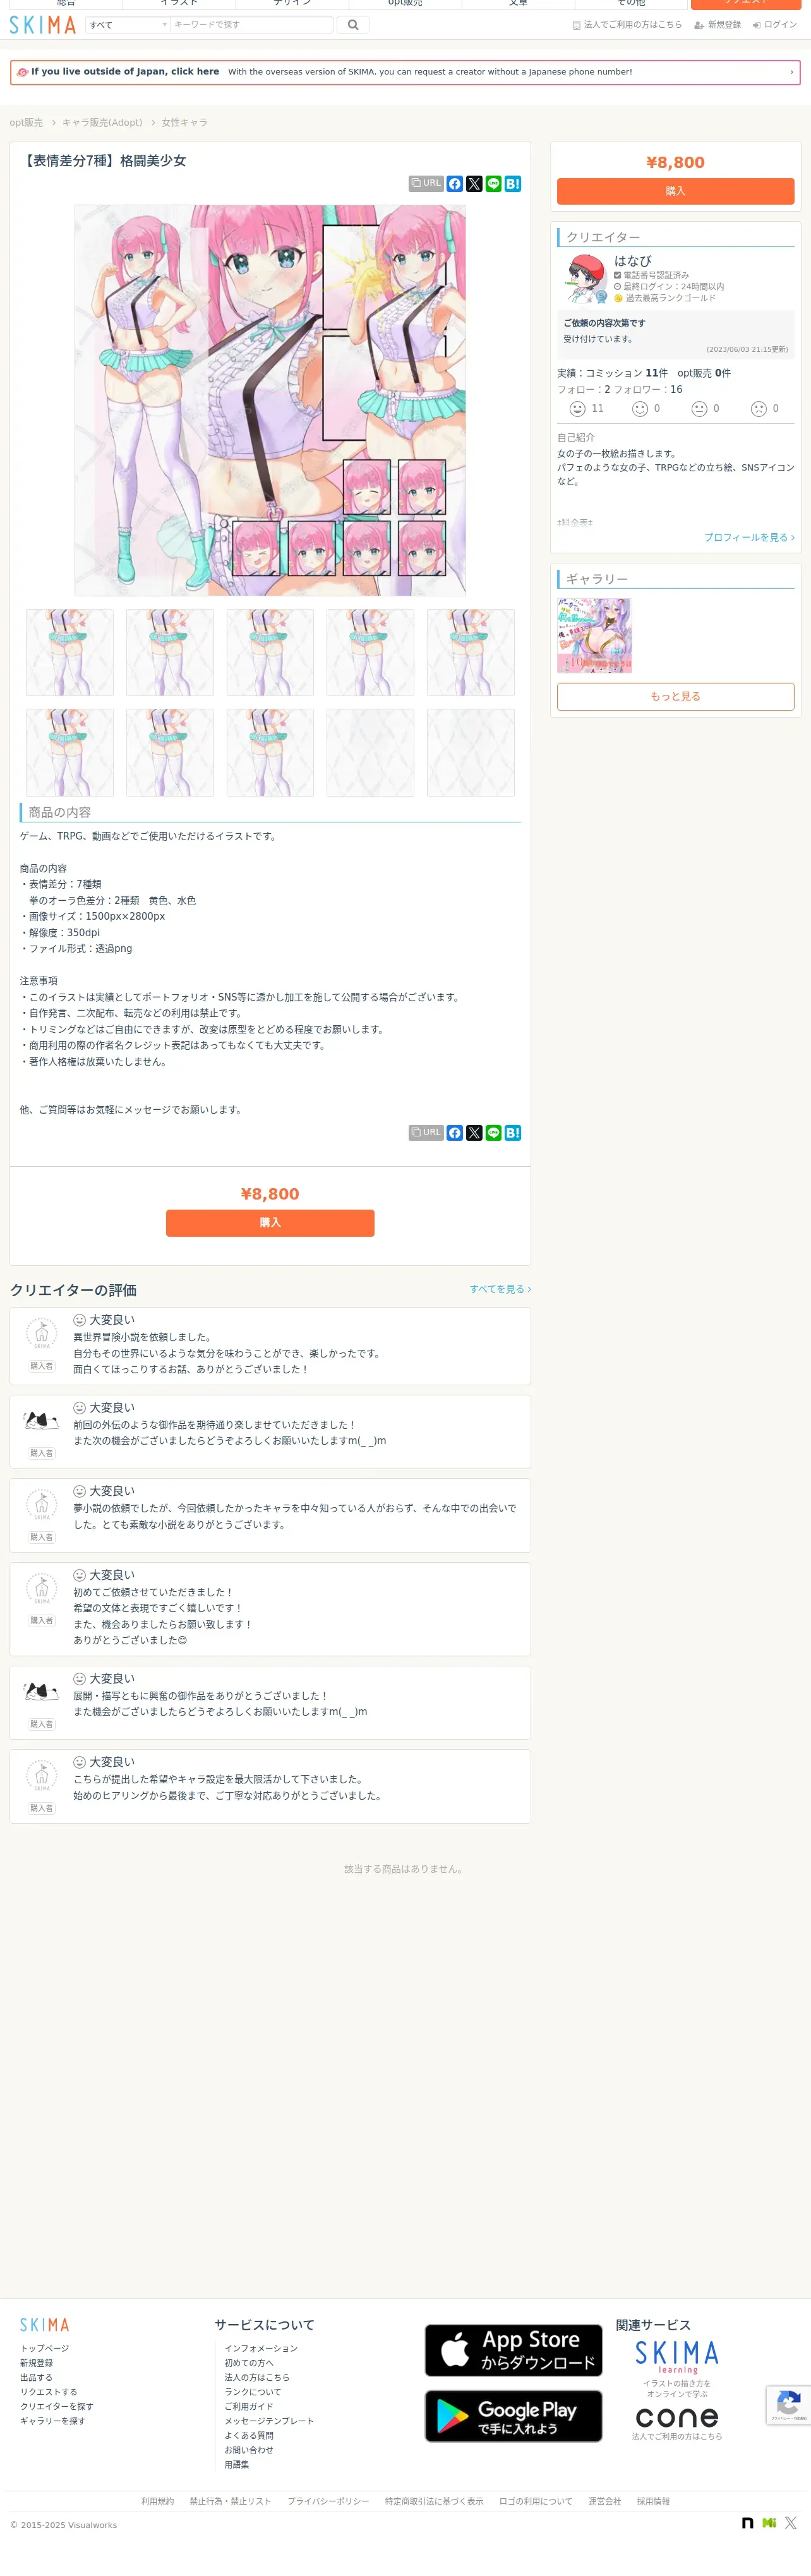Copy link with top URL icon
The width and height of the screenshot is (811, 2576).
tap(426, 184)
